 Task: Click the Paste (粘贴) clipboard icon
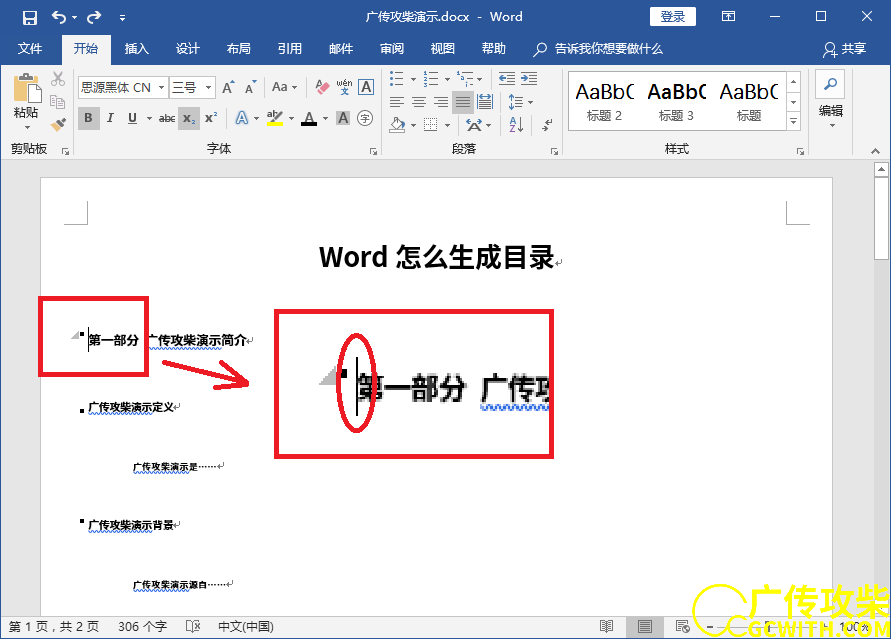(27, 89)
